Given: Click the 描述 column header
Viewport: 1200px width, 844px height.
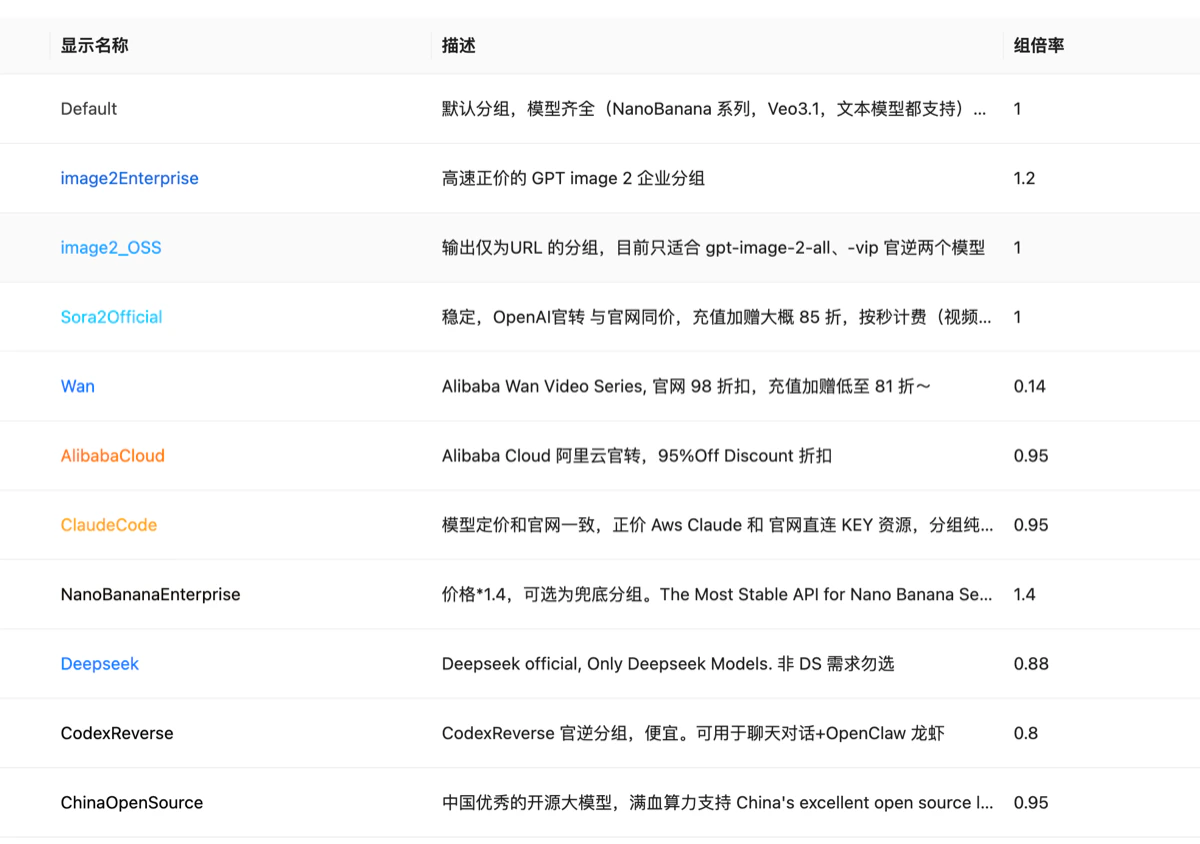Looking at the screenshot, I should pos(458,45).
